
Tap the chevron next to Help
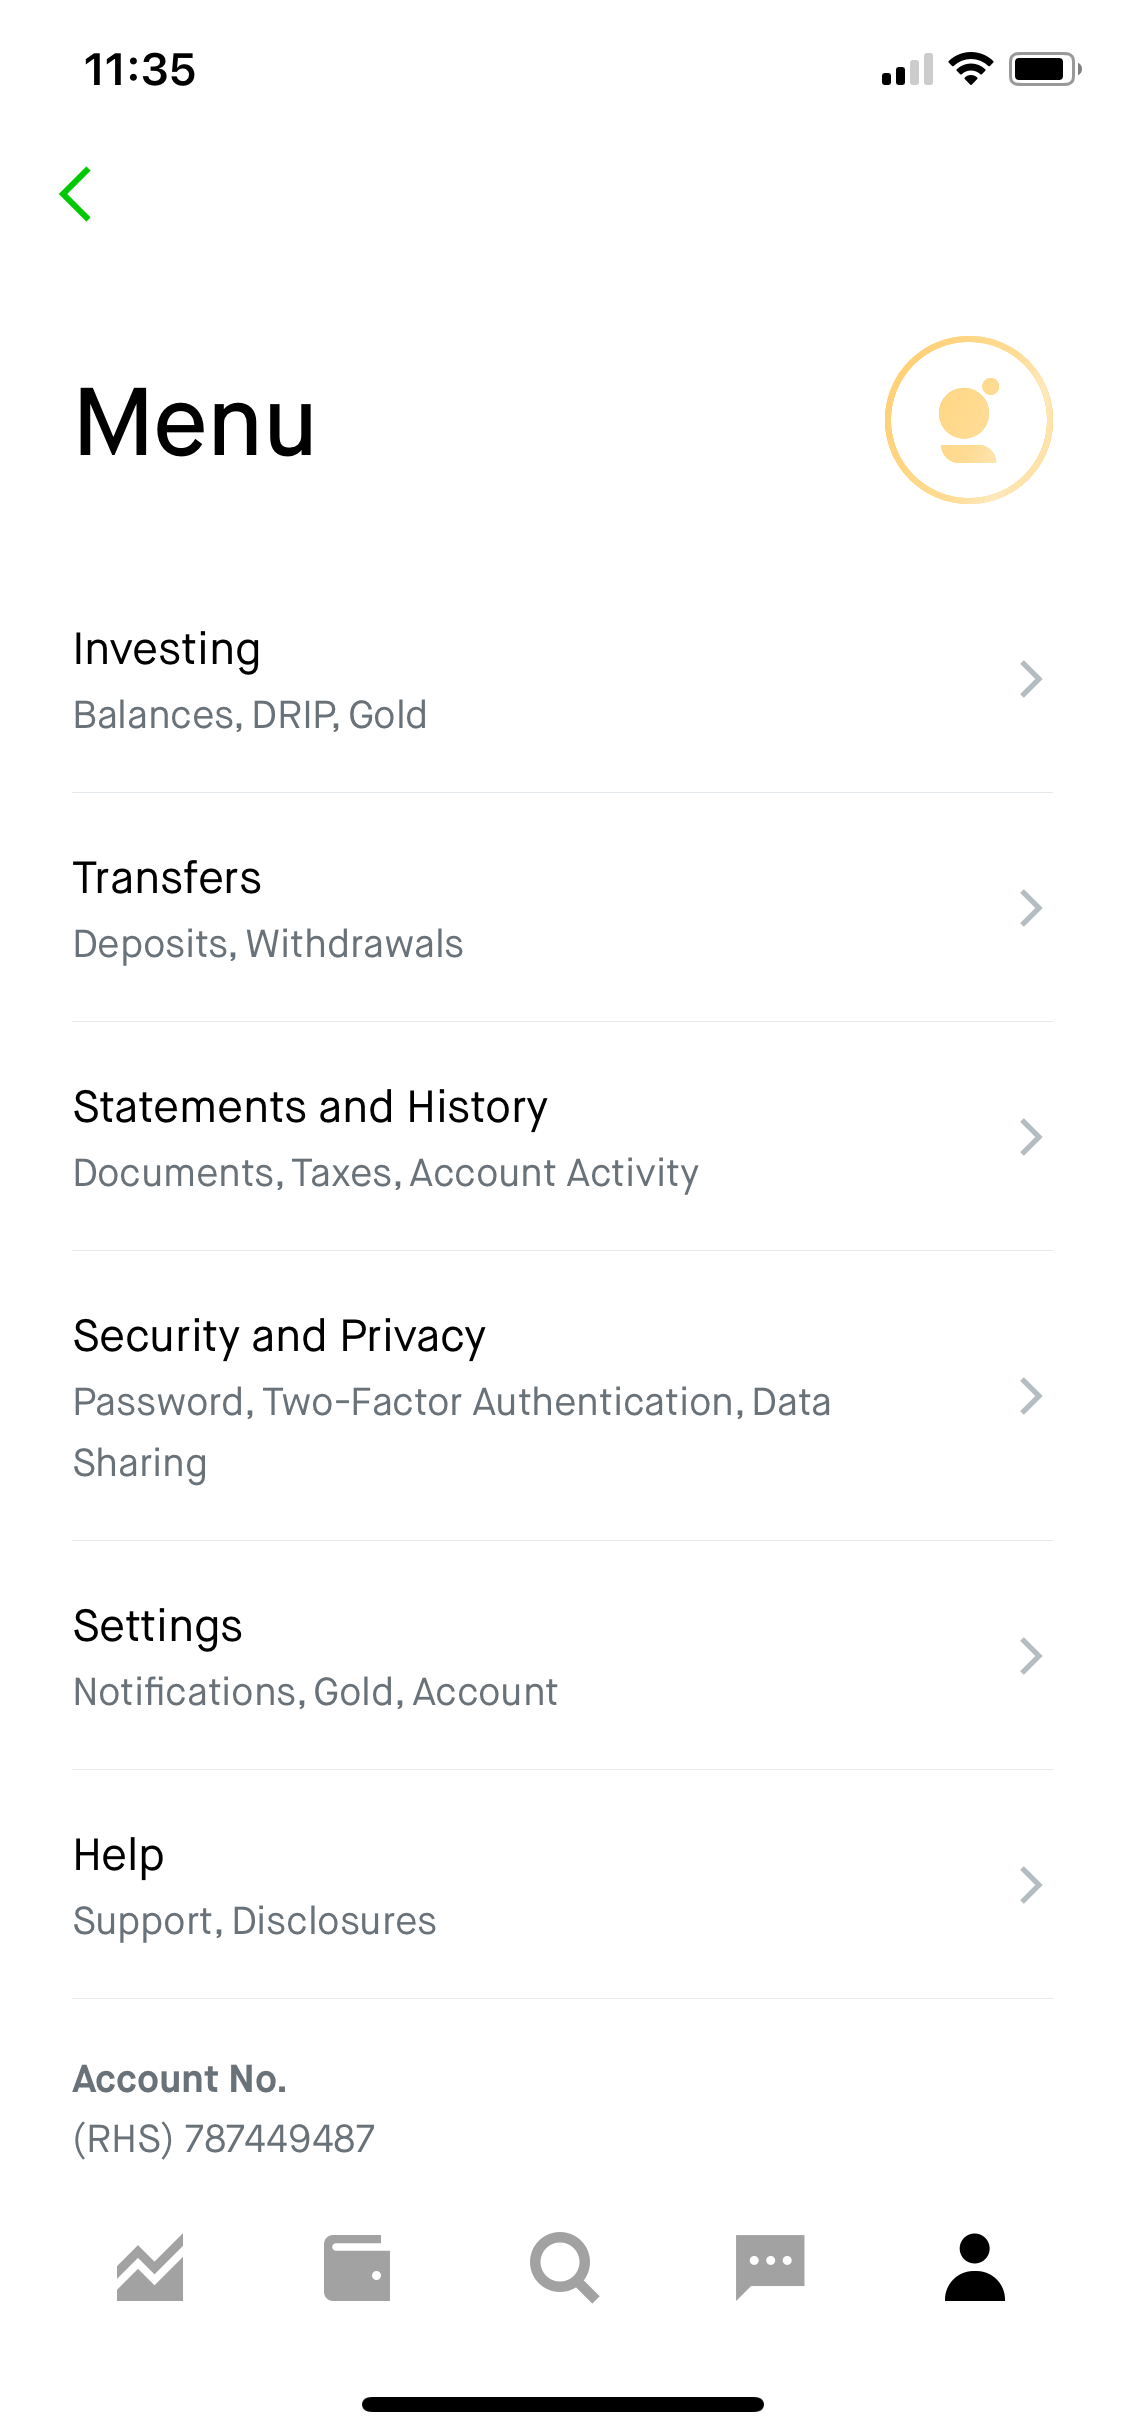1032,1885
